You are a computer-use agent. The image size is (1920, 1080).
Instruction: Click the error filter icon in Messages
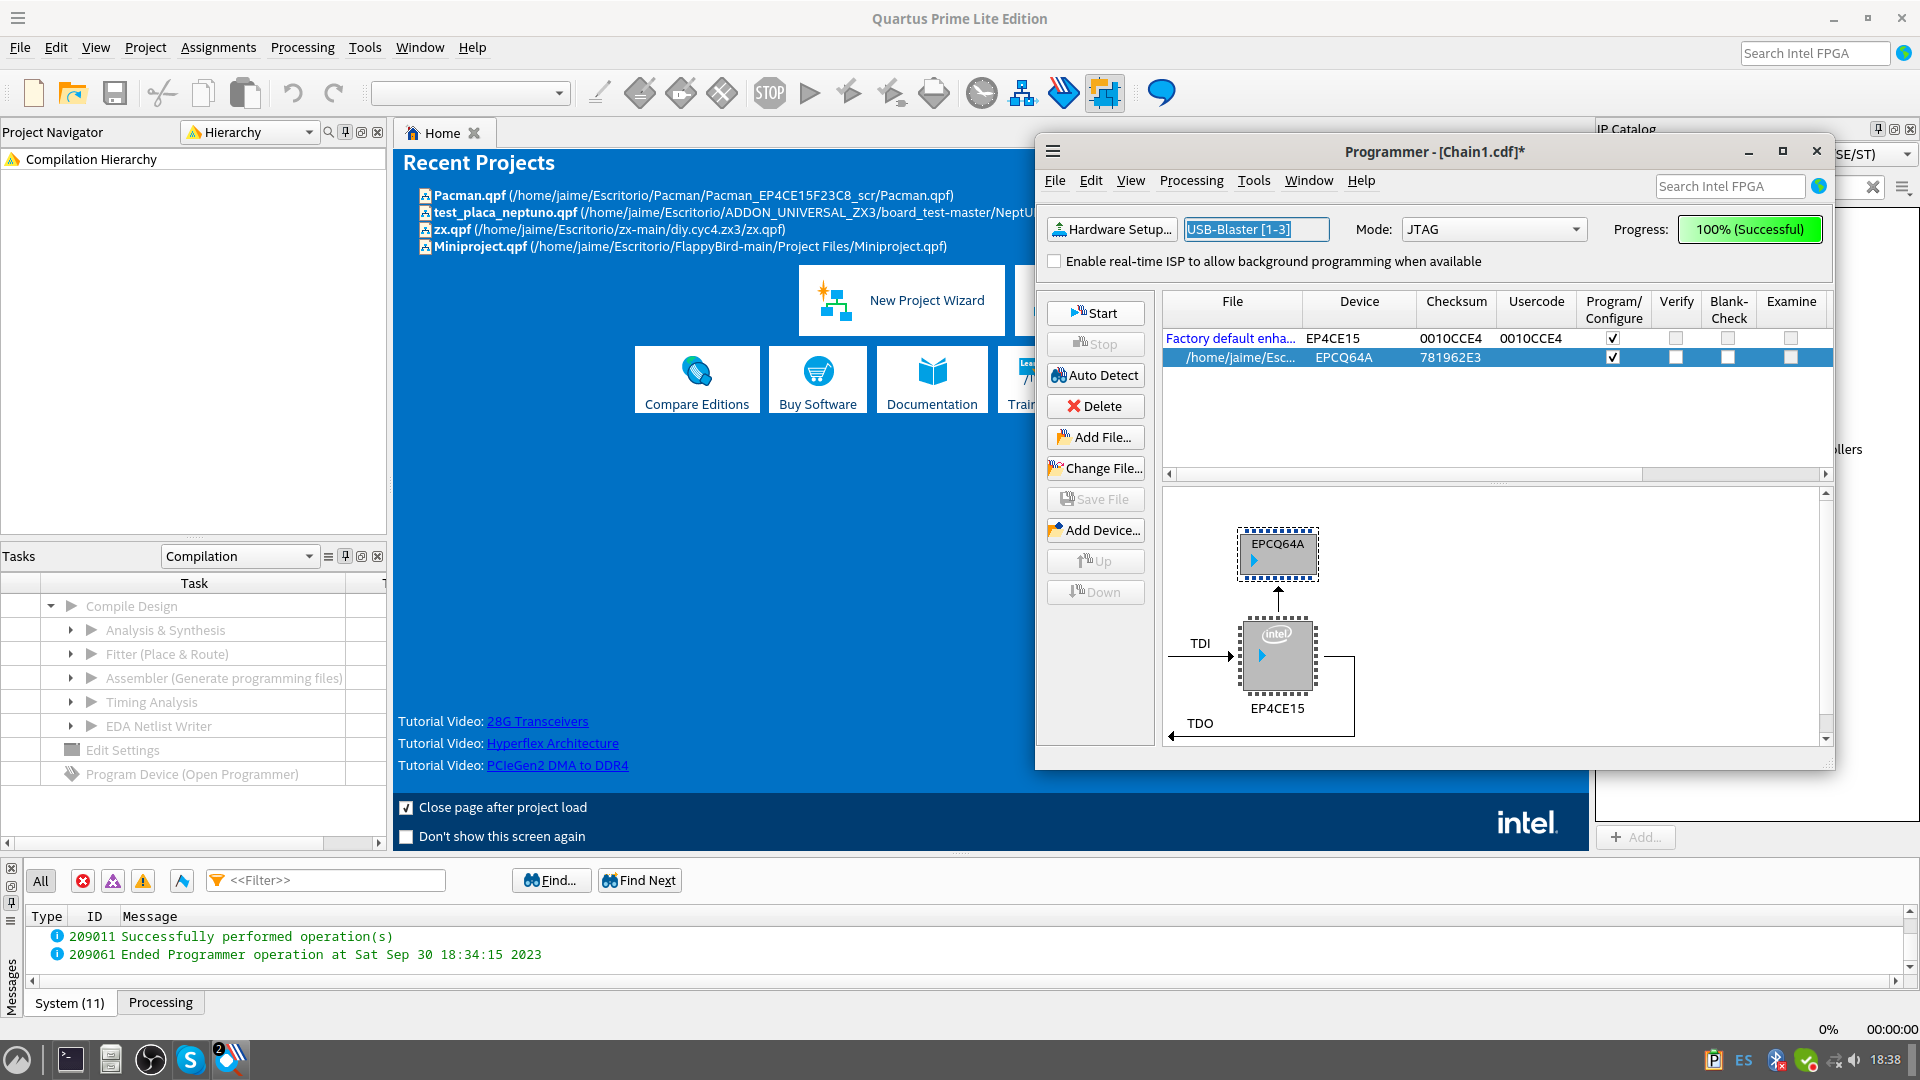83,881
